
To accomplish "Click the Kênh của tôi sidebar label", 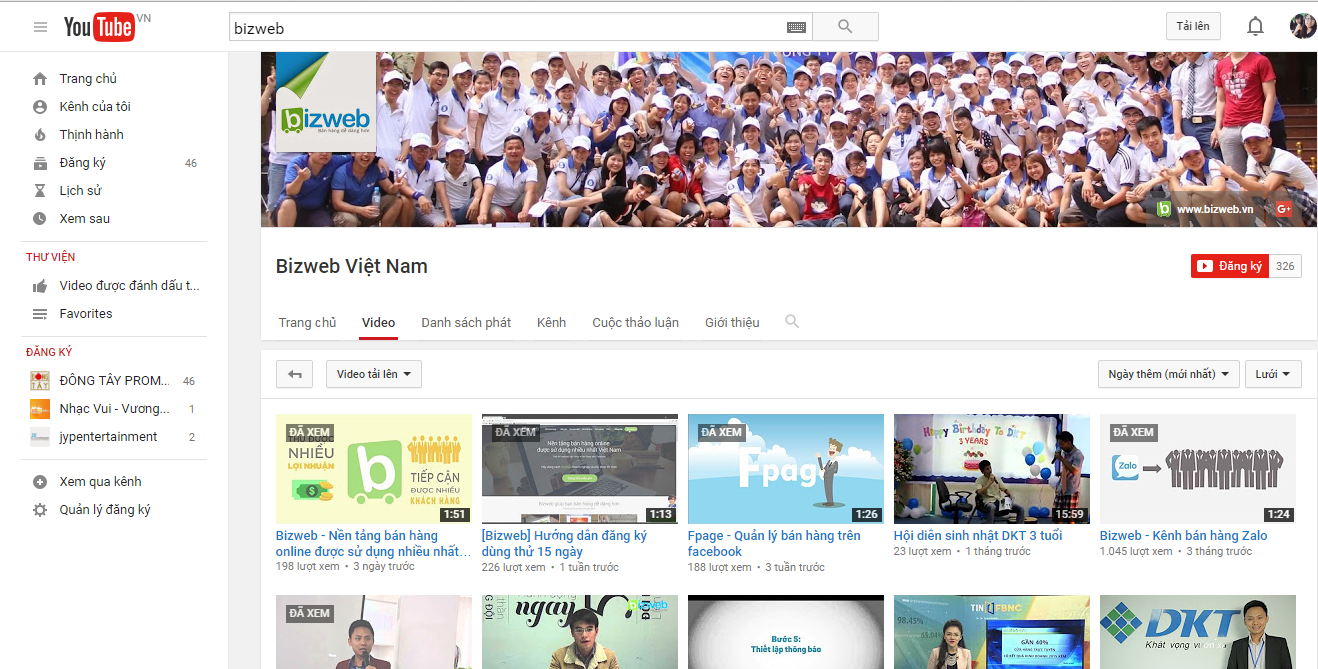I will point(95,107).
